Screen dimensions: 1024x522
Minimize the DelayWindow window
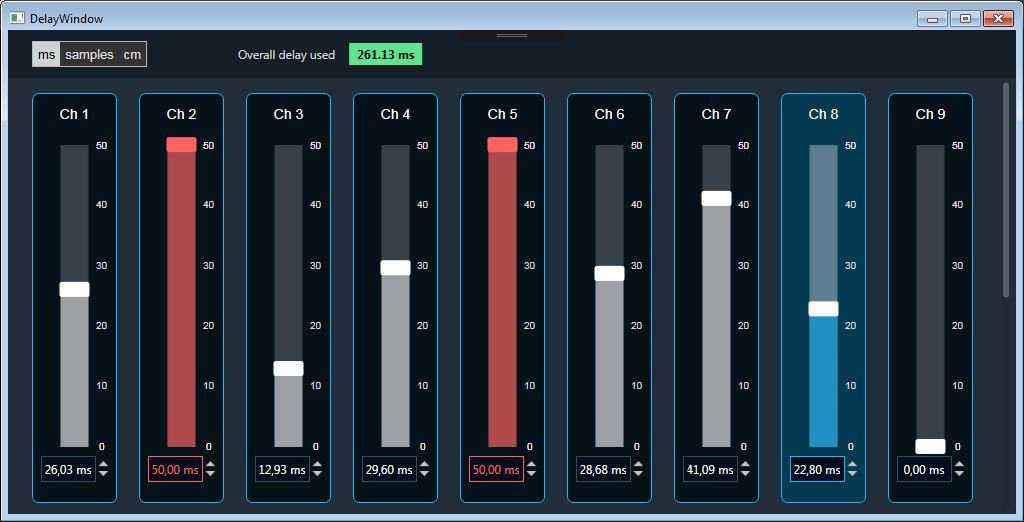pos(933,18)
